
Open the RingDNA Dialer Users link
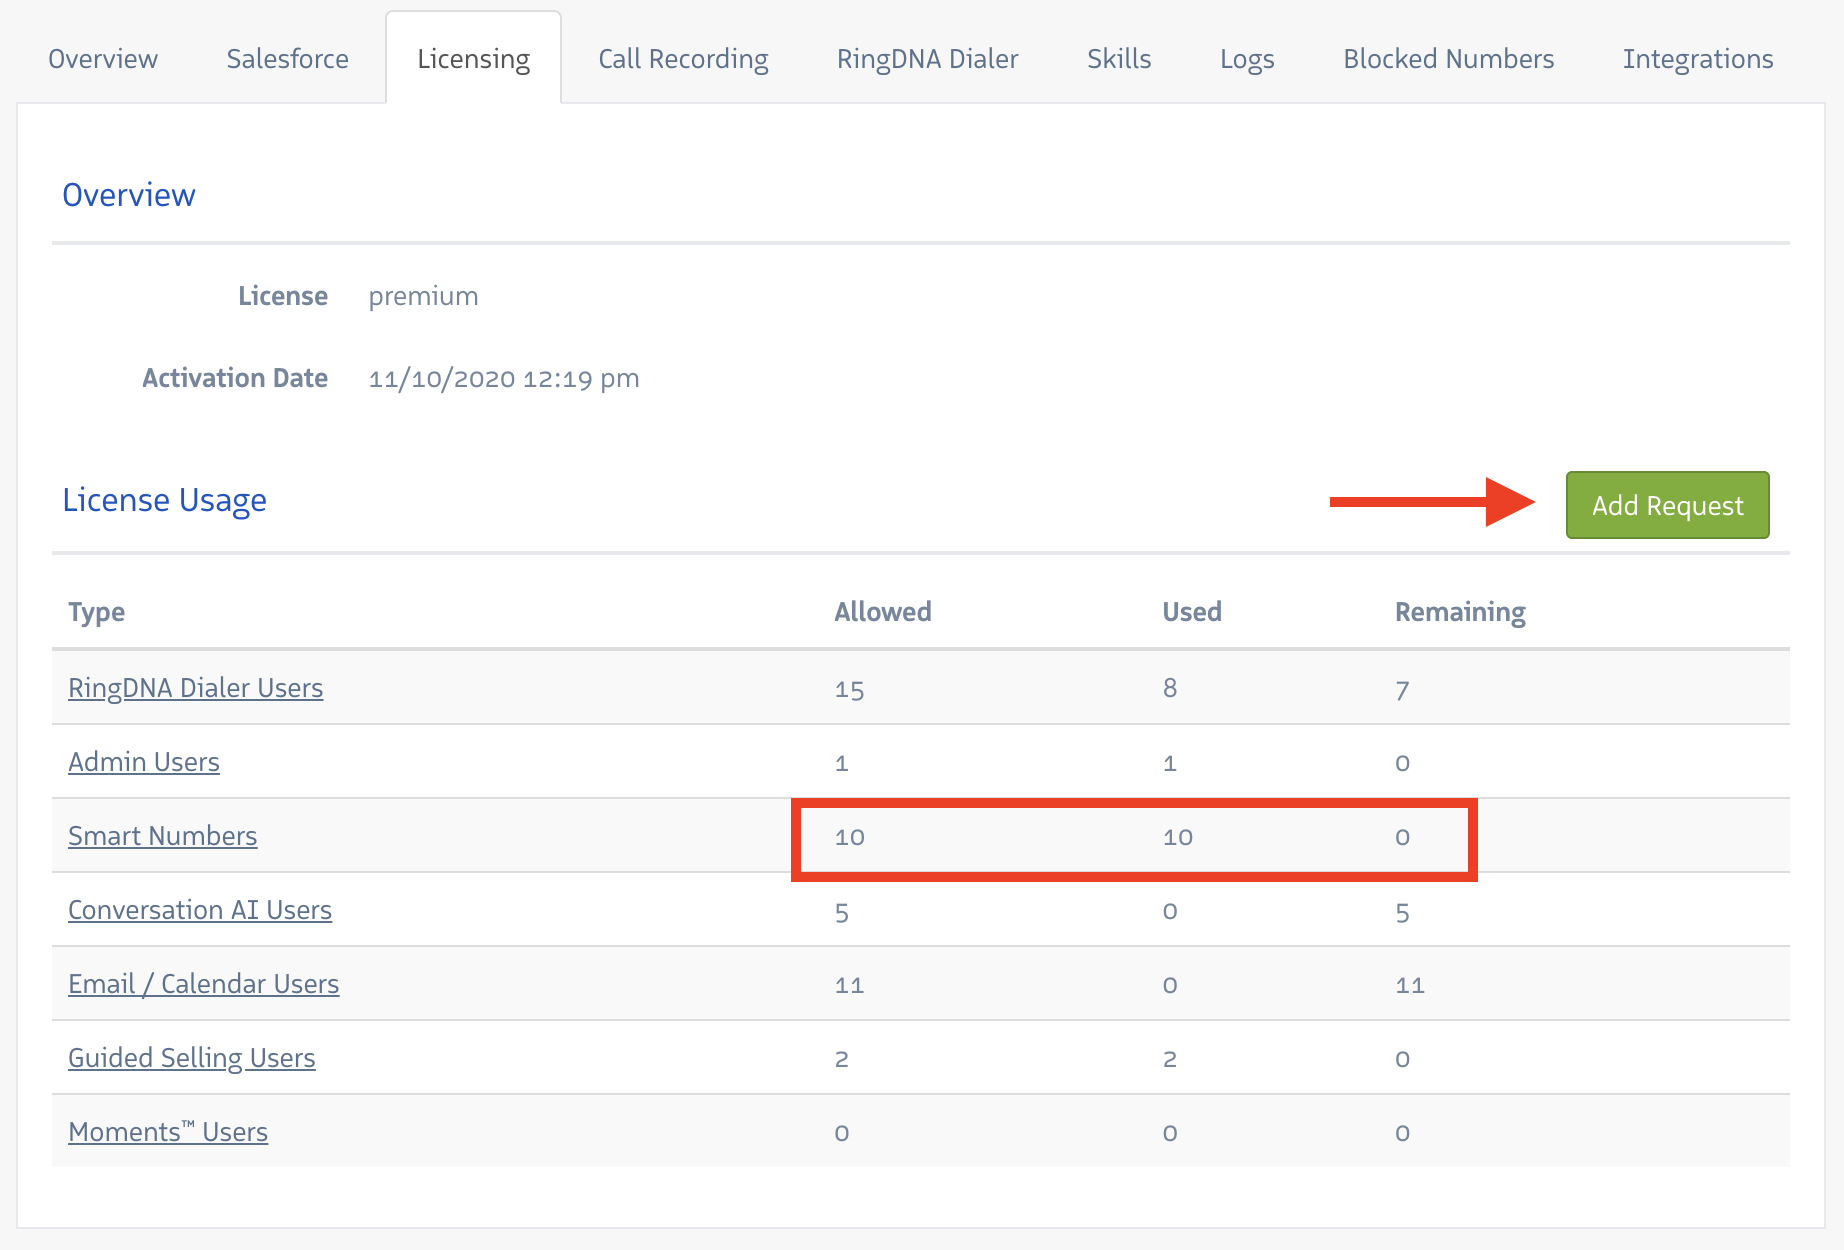(x=195, y=688)
